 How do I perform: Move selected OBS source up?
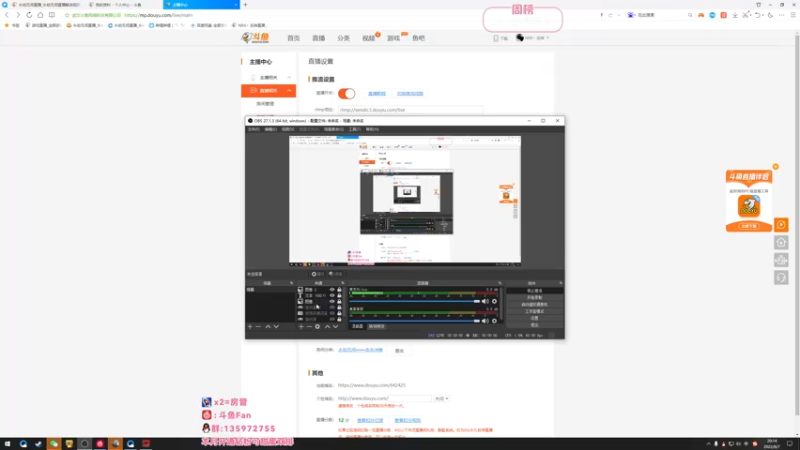[327, 327]
